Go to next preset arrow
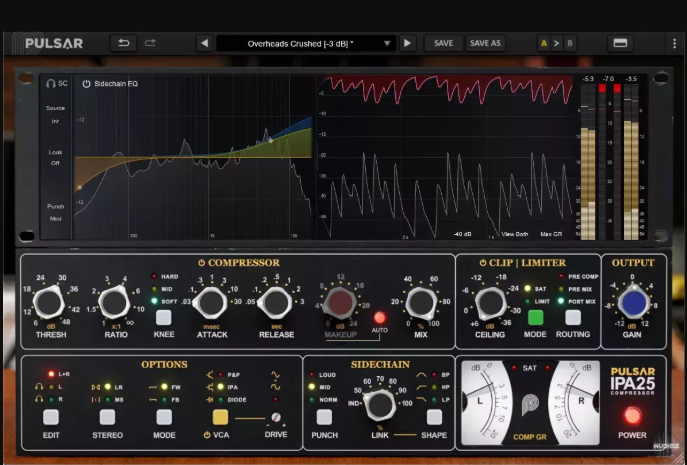This screenshot has width=687, height=465. pos(407,43)
